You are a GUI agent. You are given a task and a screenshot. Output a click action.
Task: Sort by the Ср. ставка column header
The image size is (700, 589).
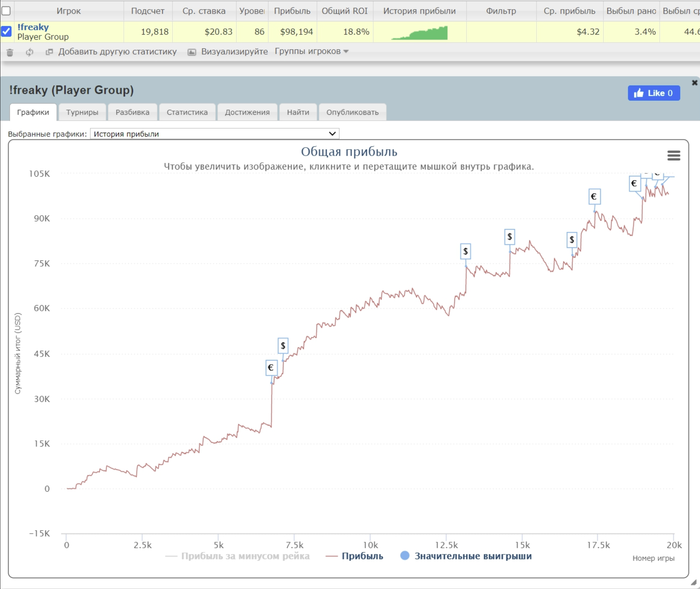204,11
